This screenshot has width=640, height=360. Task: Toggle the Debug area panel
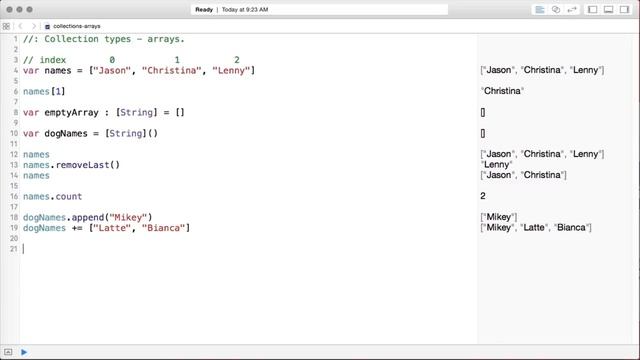(608, 9)
